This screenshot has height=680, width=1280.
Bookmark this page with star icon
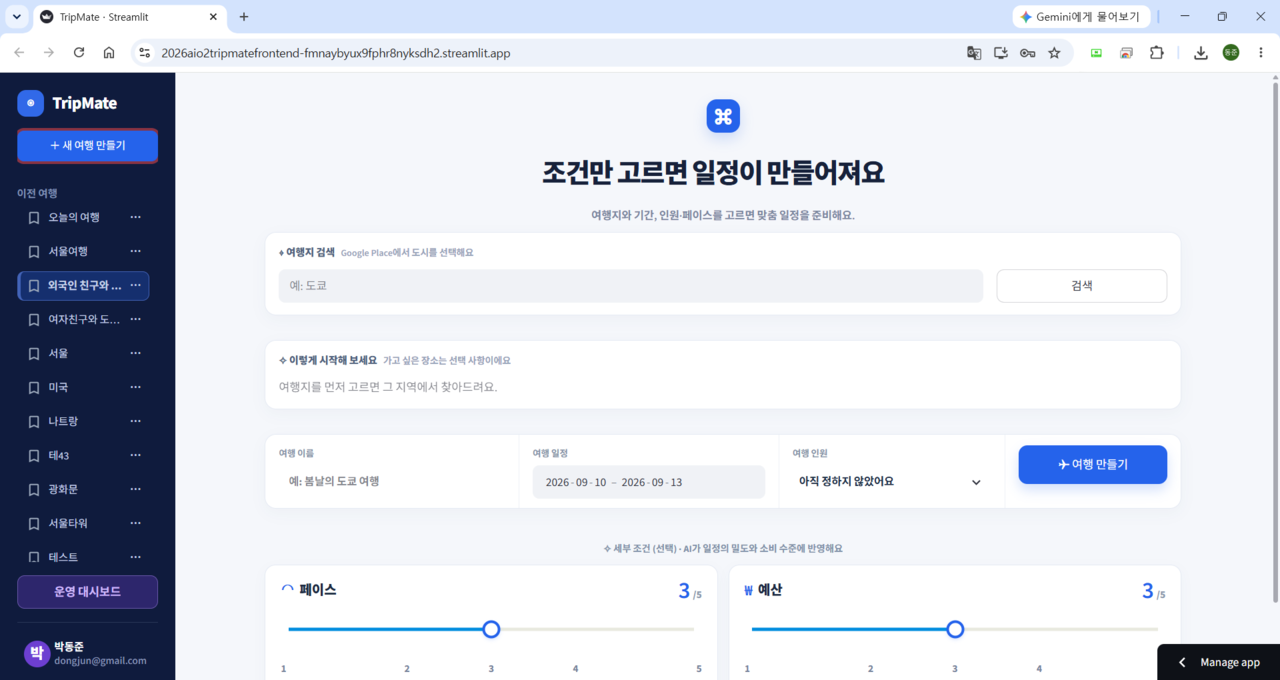pyautogui.click(x=1054, y=53)
